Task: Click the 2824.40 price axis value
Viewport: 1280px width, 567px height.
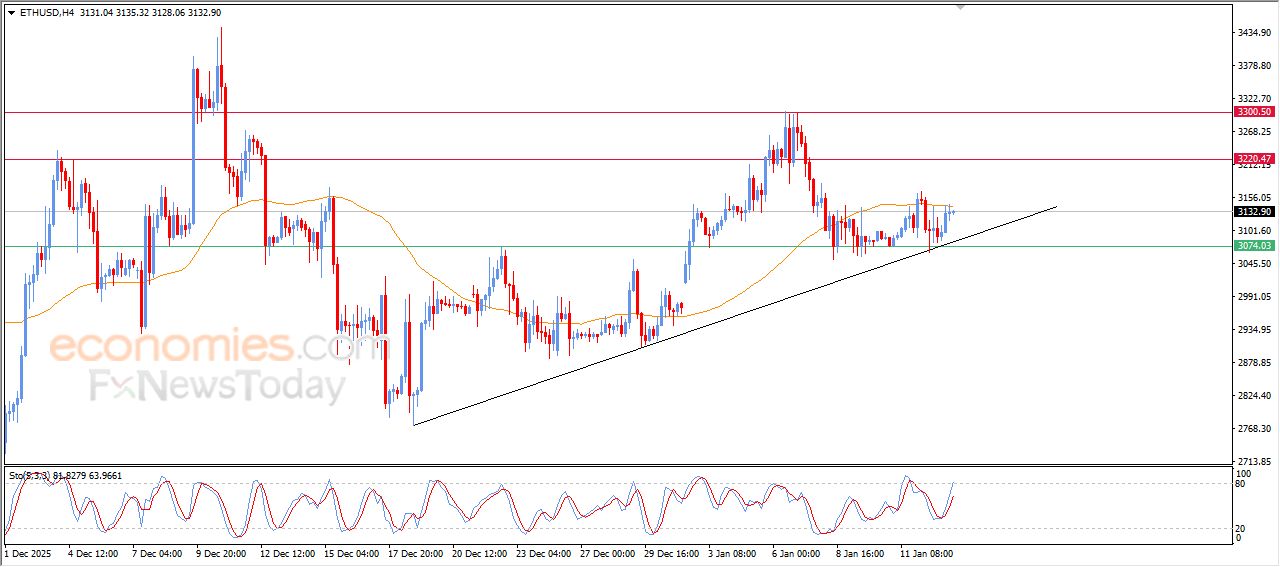Action: (x=1254, y=395)
